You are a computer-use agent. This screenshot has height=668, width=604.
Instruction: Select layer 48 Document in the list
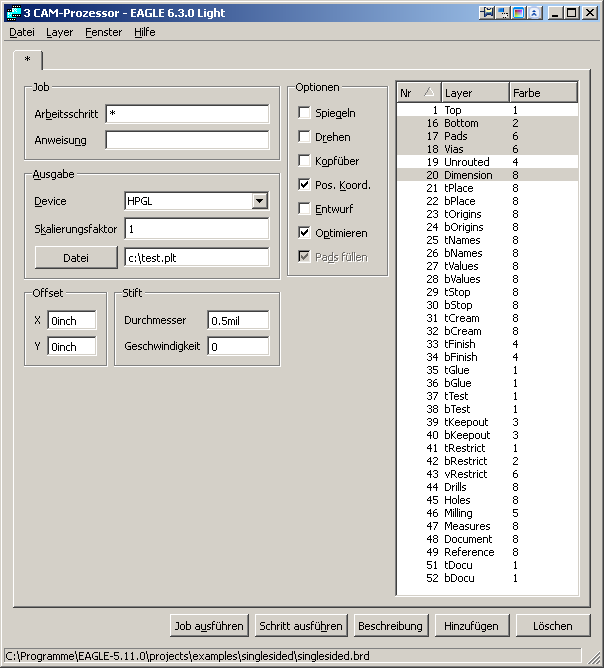point(487,539)
